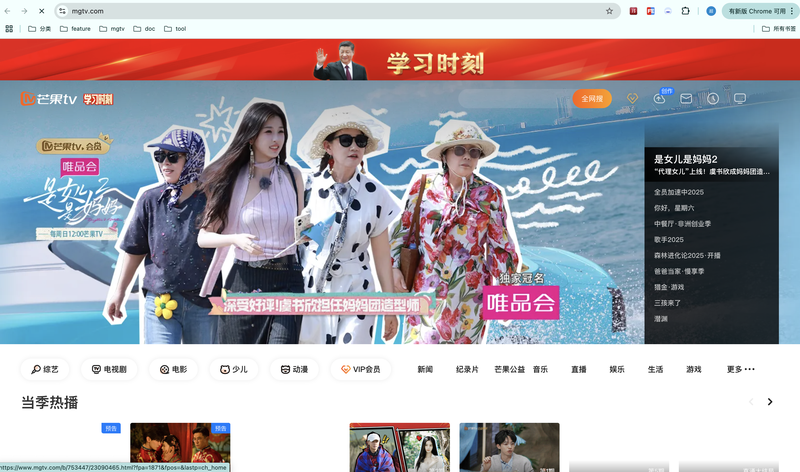Click the Chrome update available button
Image resolution: width=800 pixels, height=472 pixels.
tap(757, 11)
